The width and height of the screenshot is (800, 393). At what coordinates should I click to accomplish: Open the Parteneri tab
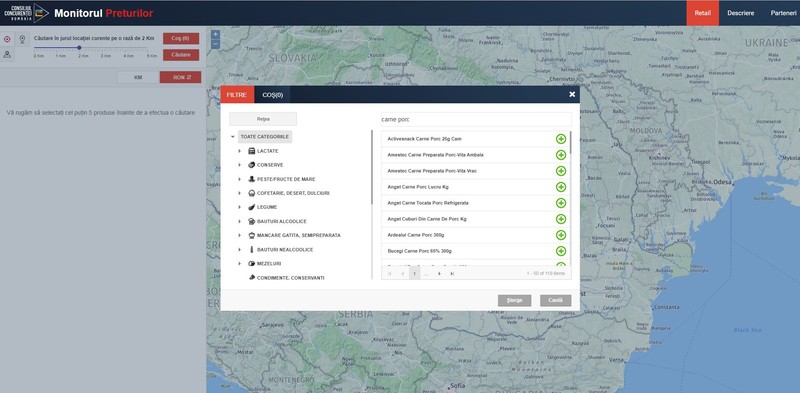tap(783, 13)
